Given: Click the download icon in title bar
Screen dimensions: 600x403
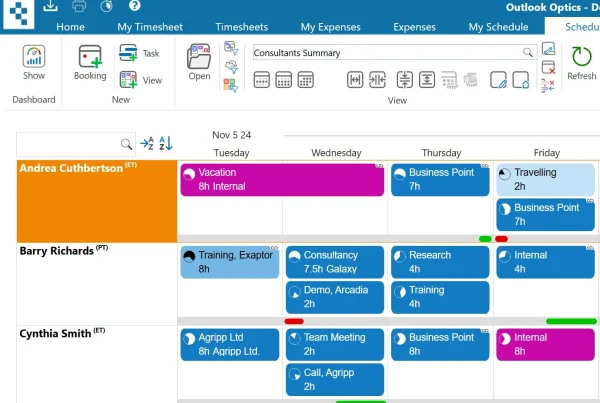Looking at the screenshot, I should pyautogui.click(x=50, y=6).
